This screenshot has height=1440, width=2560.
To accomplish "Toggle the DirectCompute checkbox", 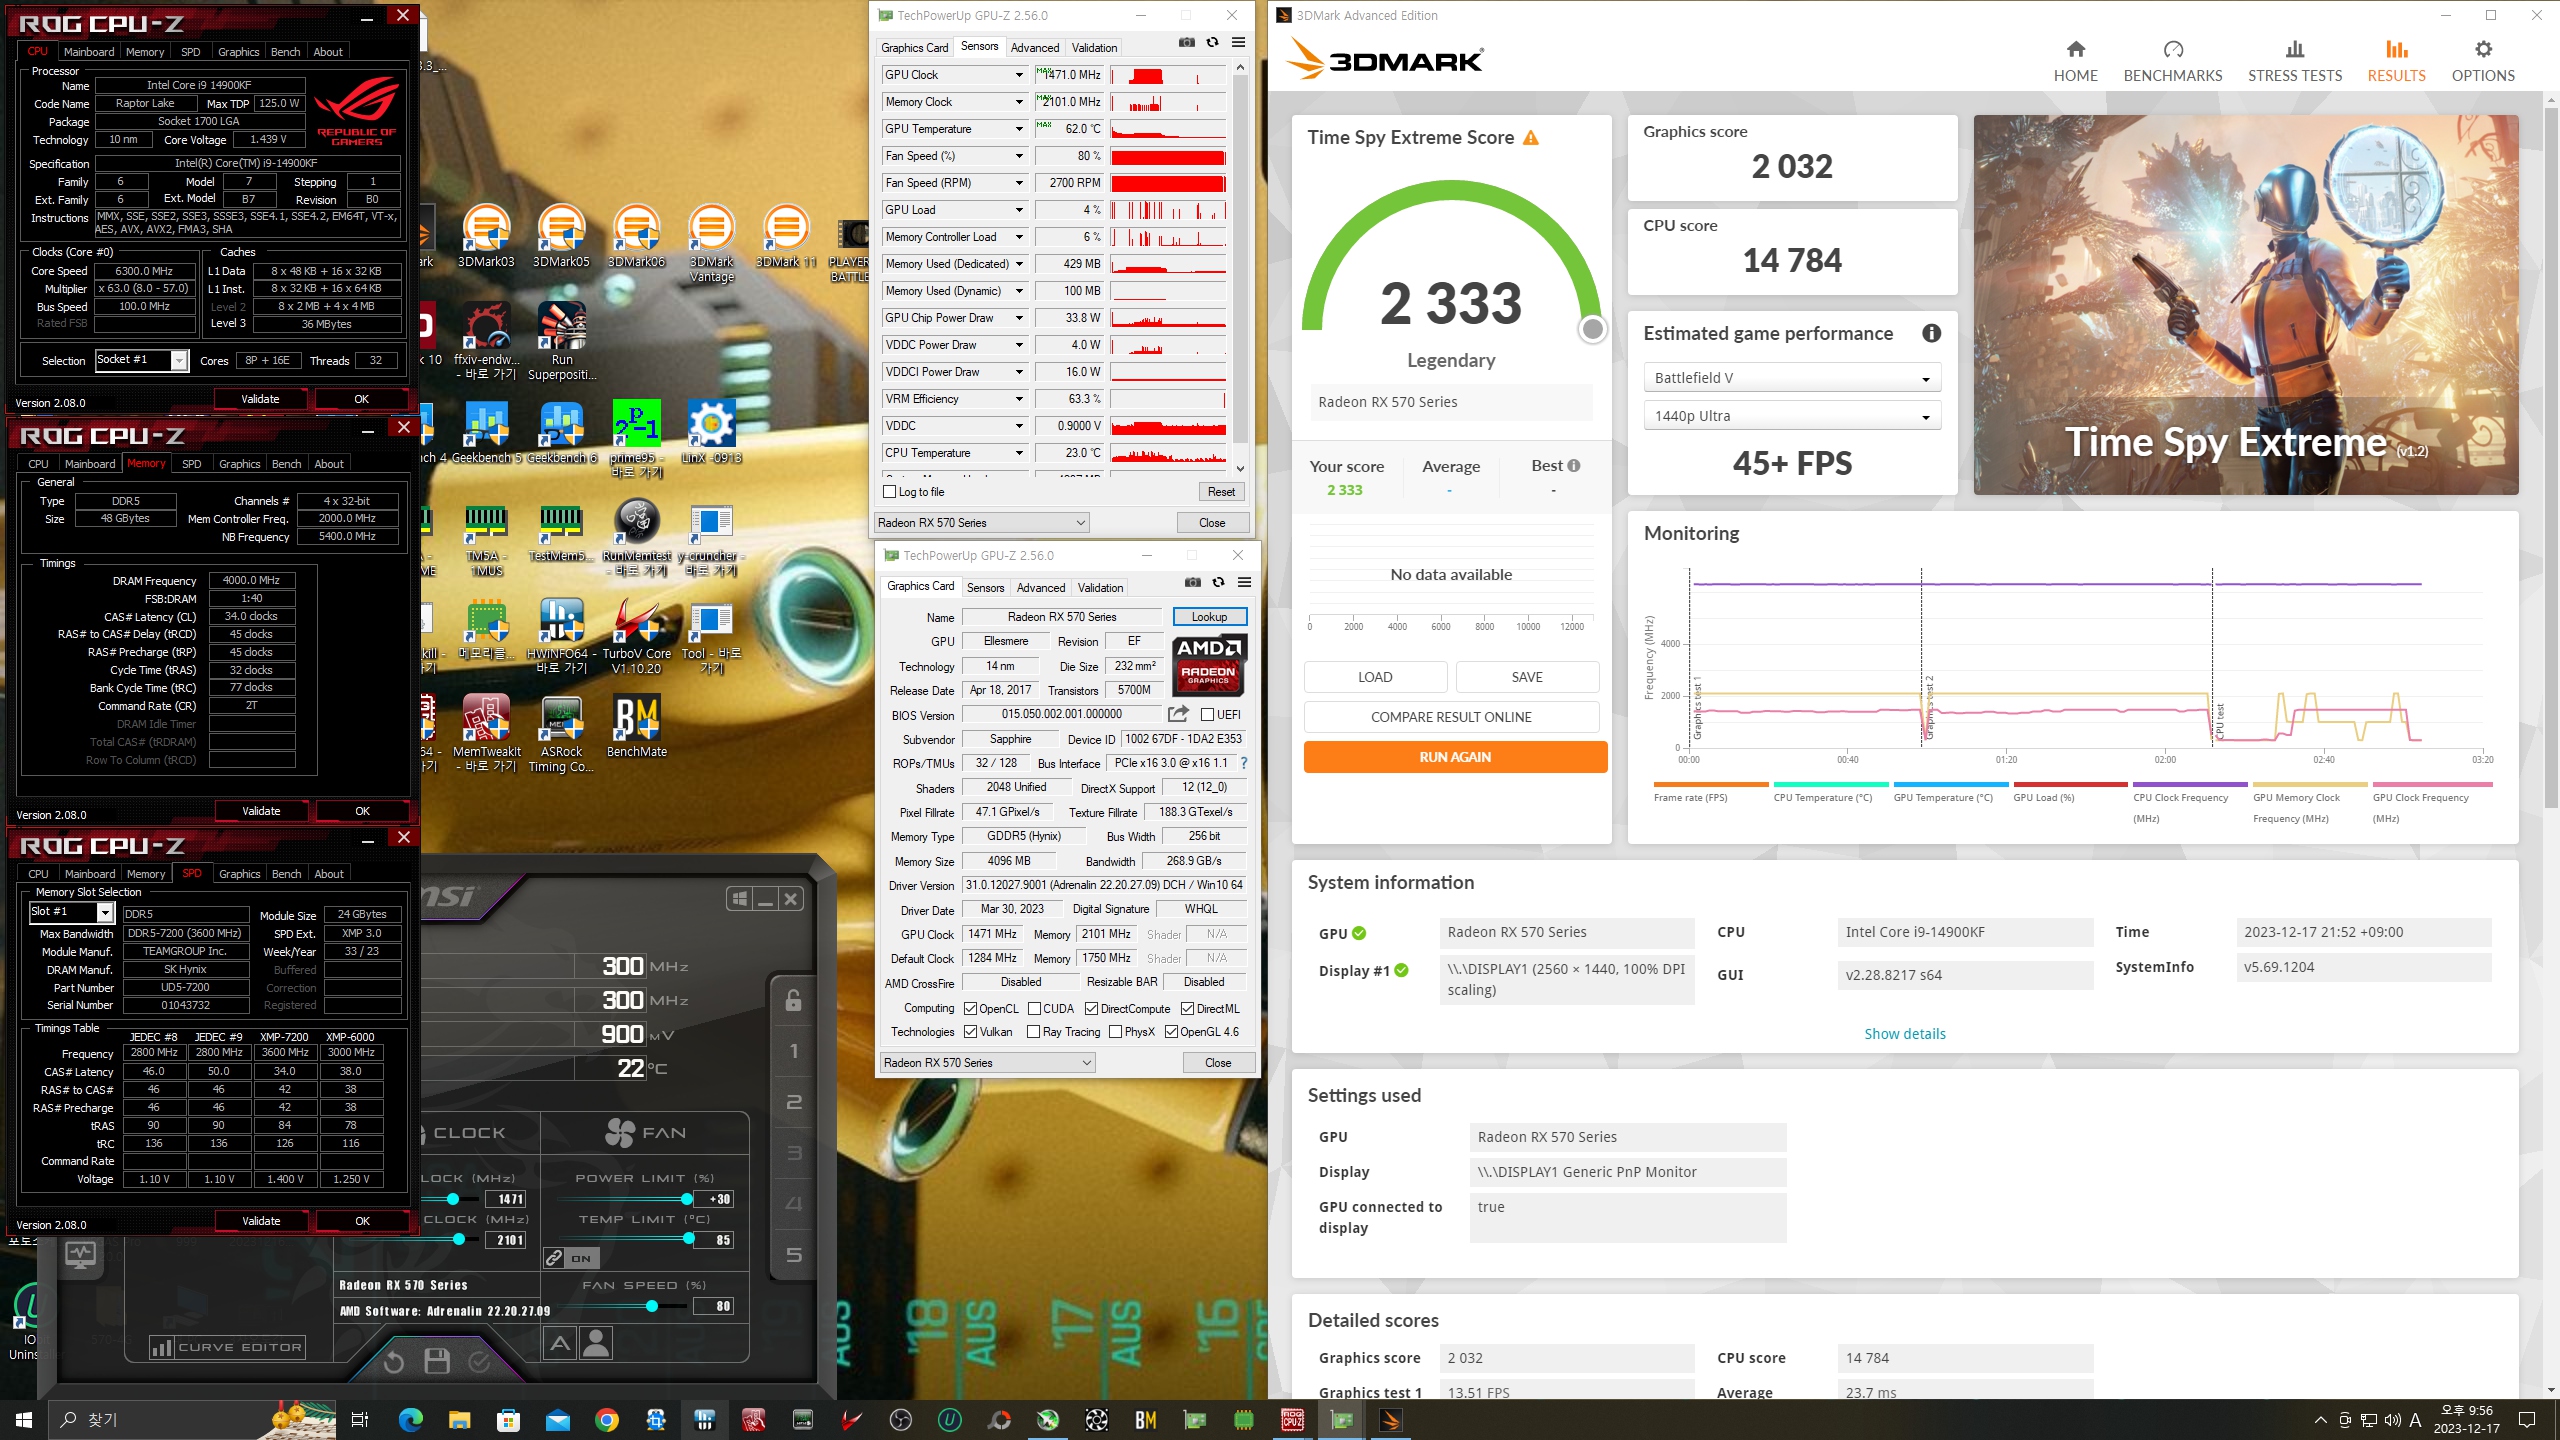I will (1092, 1009).
